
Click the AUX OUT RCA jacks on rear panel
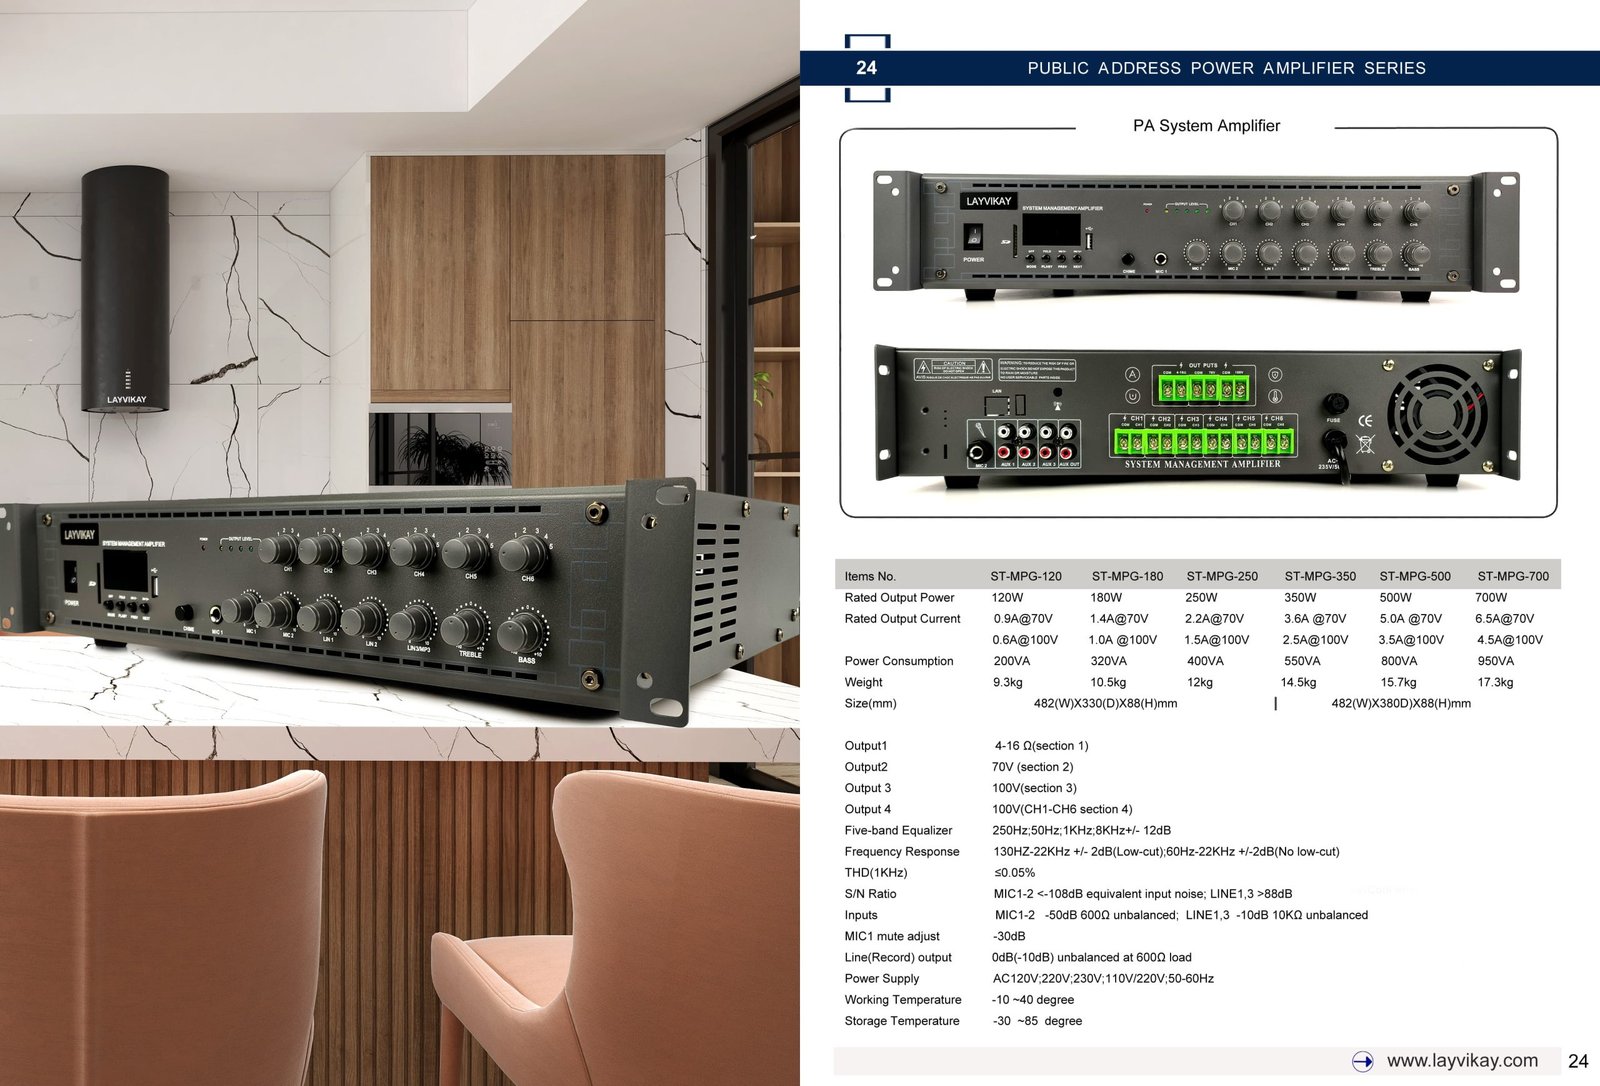[1068, 442]
